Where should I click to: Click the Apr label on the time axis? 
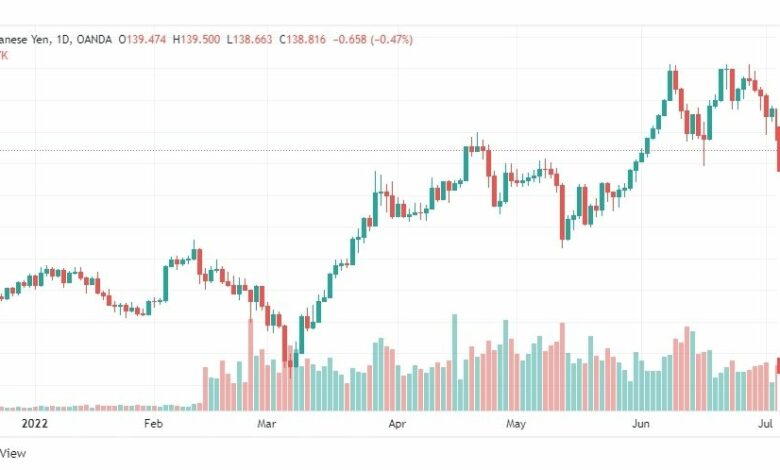[397, 424]
